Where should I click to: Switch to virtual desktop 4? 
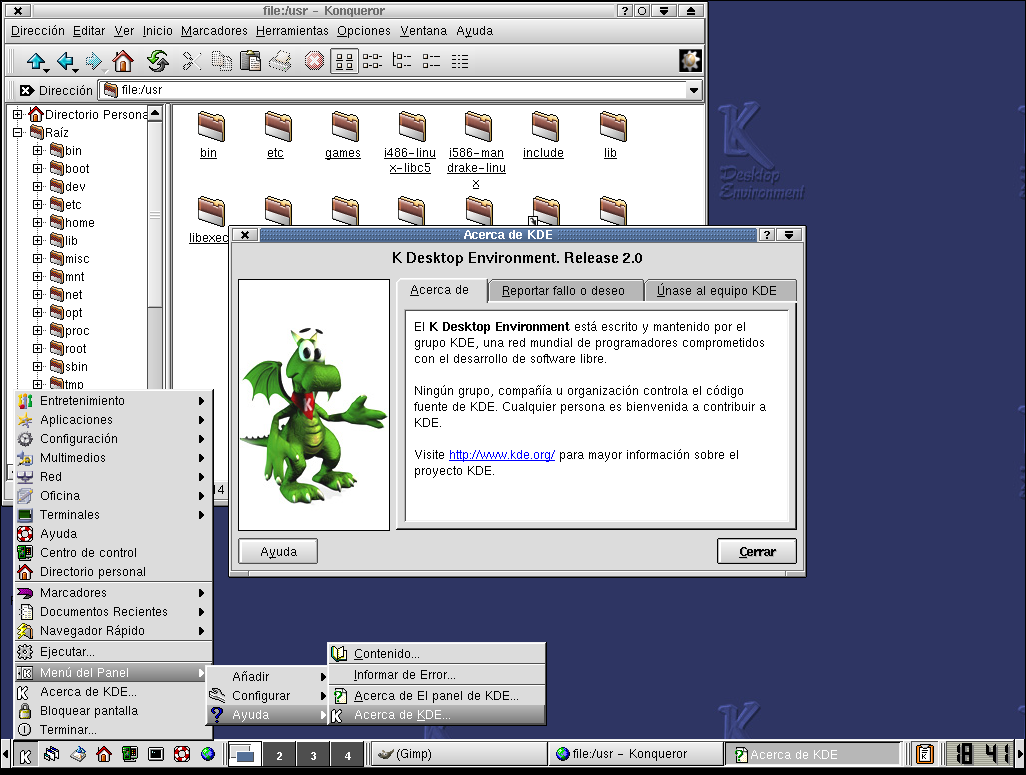pyautogui.click(x=347, y=756)
